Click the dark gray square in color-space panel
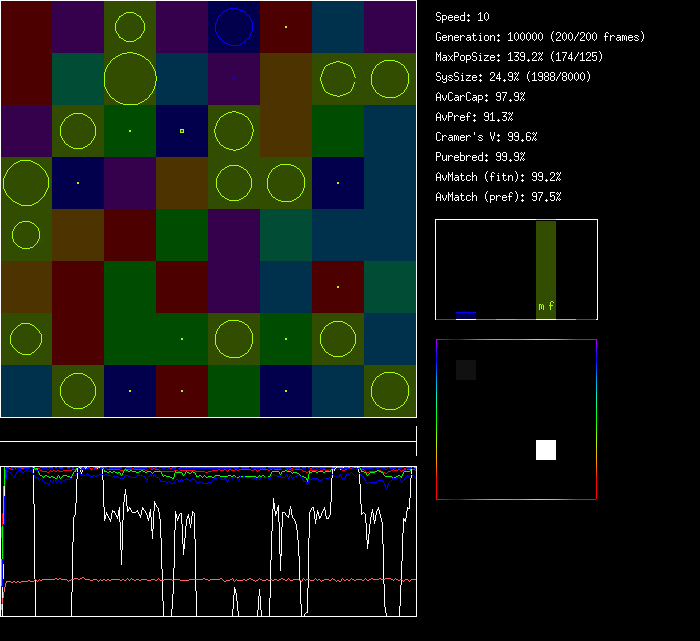Viewport: 700px width, 641px height. pos(466,370)
